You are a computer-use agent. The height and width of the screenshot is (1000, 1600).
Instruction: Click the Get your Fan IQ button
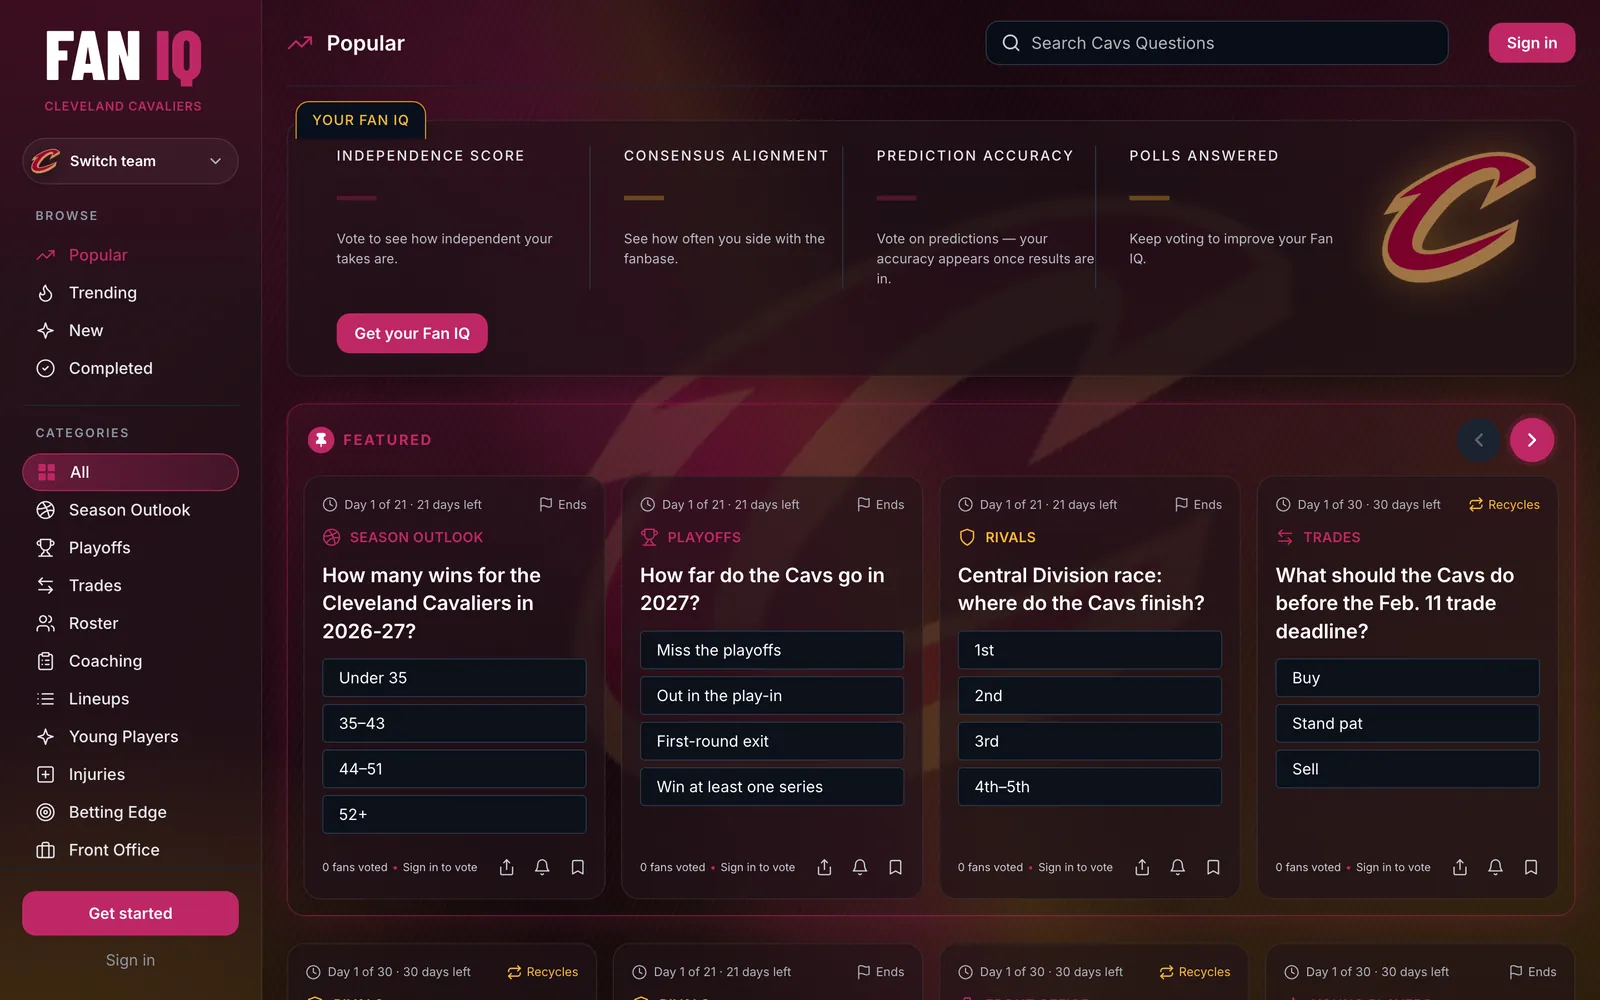(x=412, y=333)
